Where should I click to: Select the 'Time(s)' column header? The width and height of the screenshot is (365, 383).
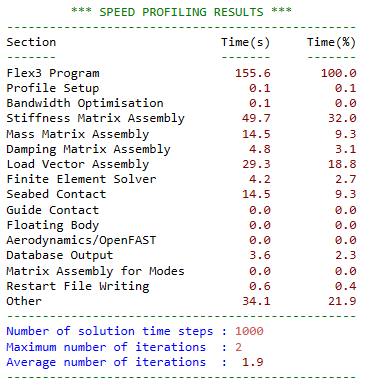click(x=246, y=42)
